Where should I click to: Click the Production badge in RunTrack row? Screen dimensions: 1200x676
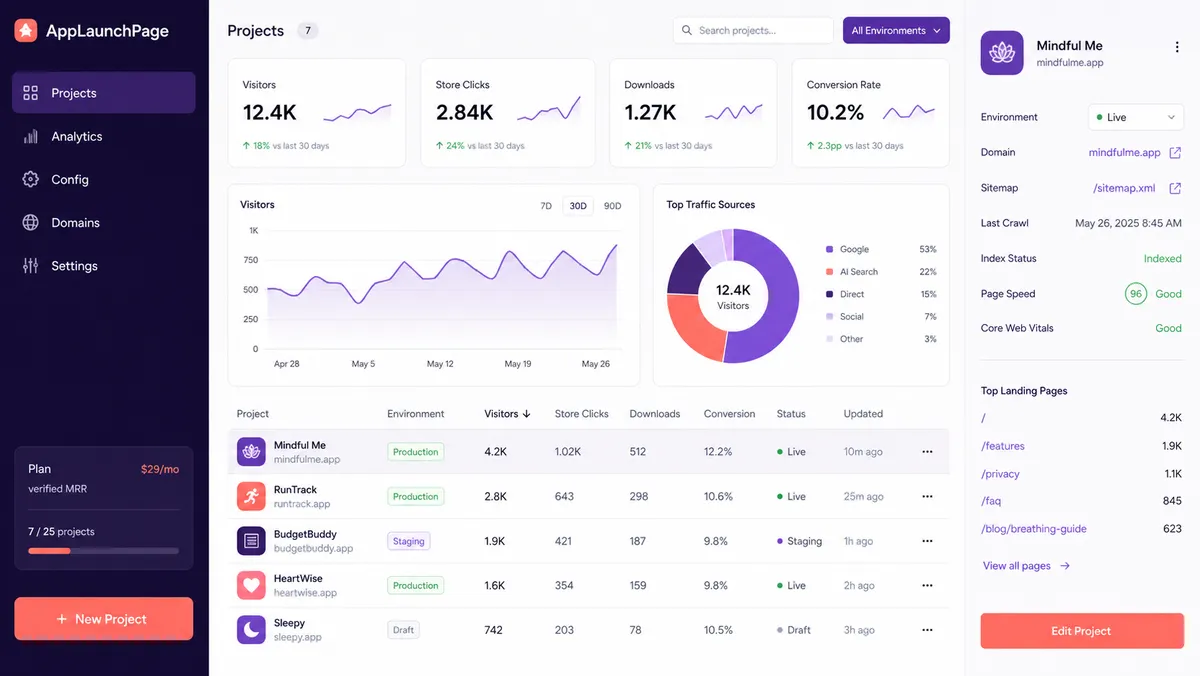(x=415, y=497)
